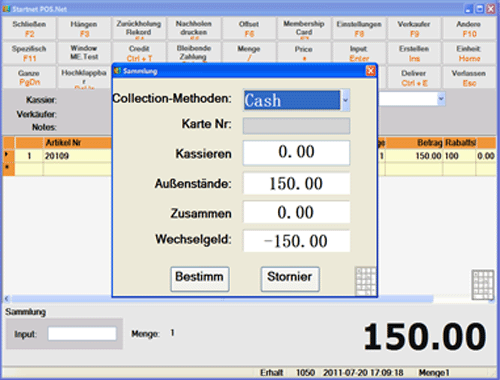Click the Sammlung dialog title icon
Screen dimensions: 500x380
117,71
